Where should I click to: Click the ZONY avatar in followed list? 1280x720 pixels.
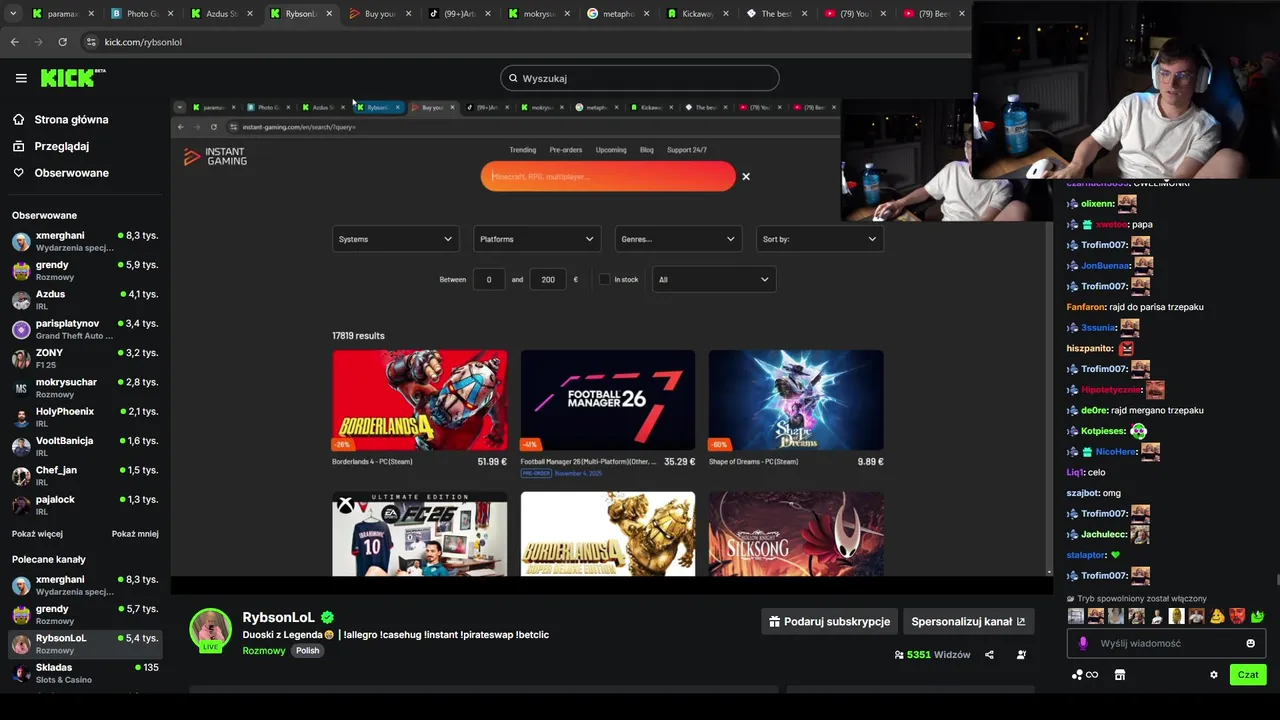tap(21, 359)
